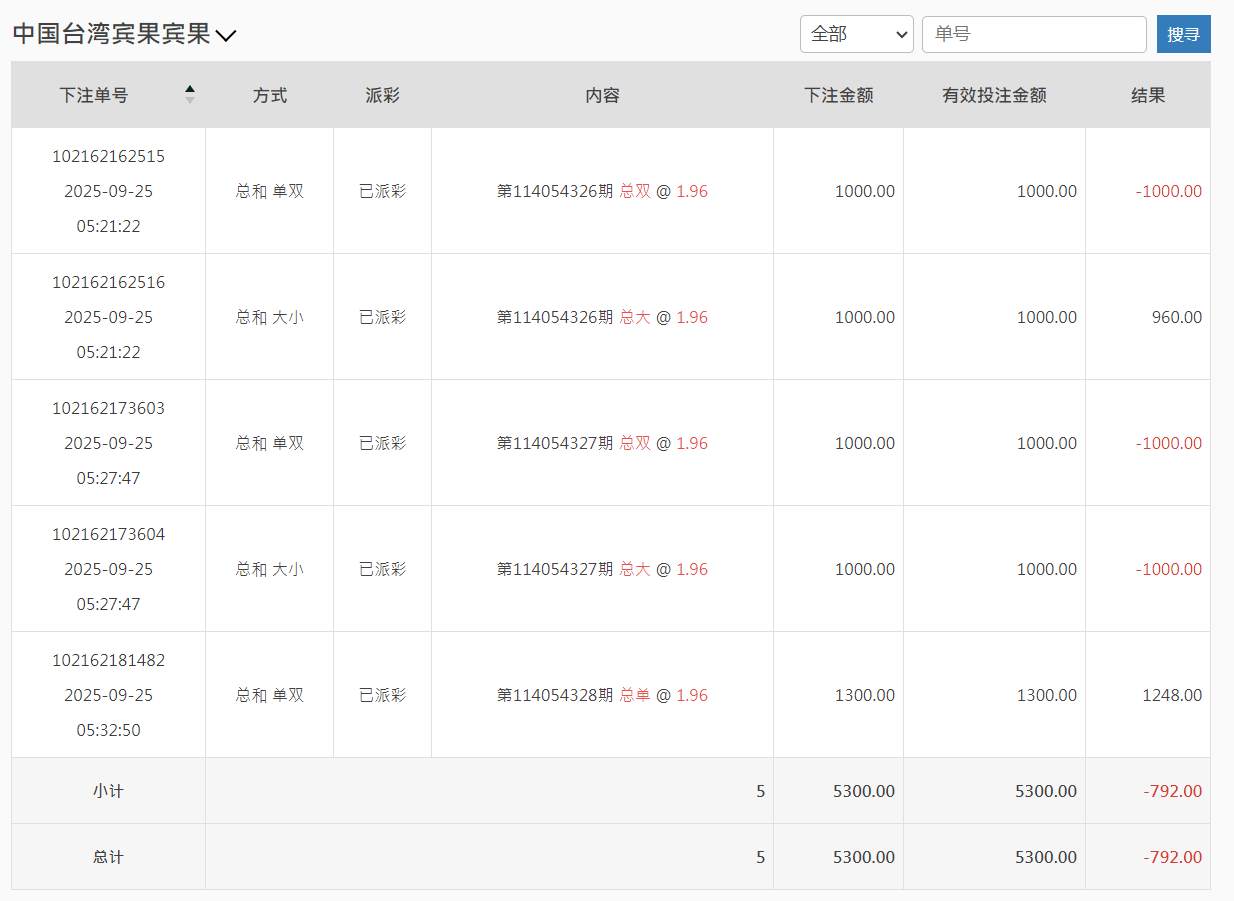The image size is (1234, 901).
Task: Click the 下注金额 column header
Action: [838, 95]
